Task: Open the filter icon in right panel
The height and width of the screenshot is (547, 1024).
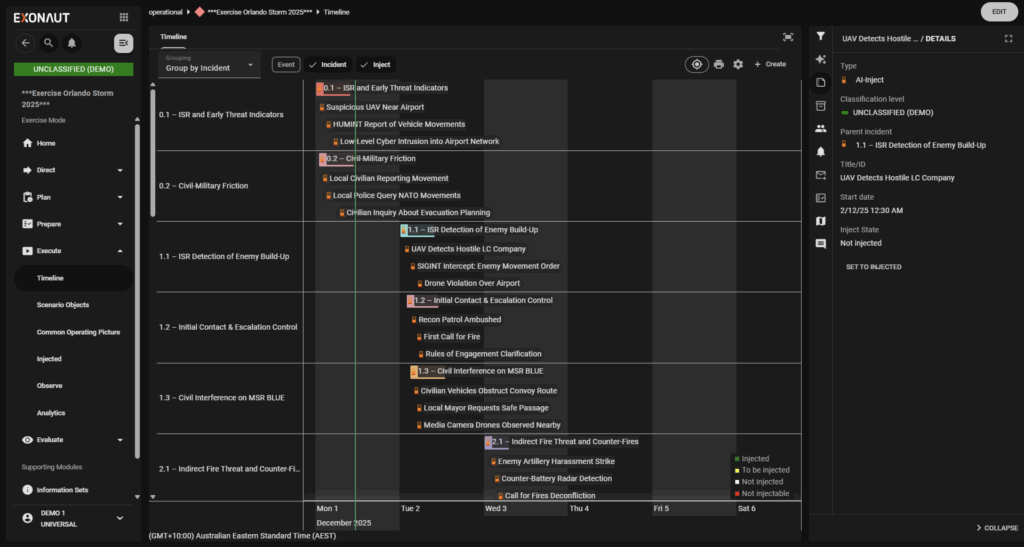Action: point(820,36)
